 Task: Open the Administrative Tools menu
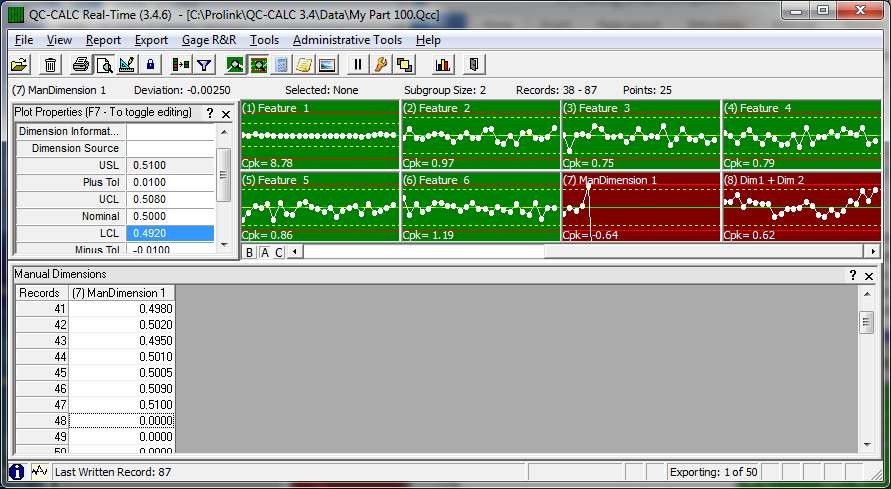click(347, 40)
